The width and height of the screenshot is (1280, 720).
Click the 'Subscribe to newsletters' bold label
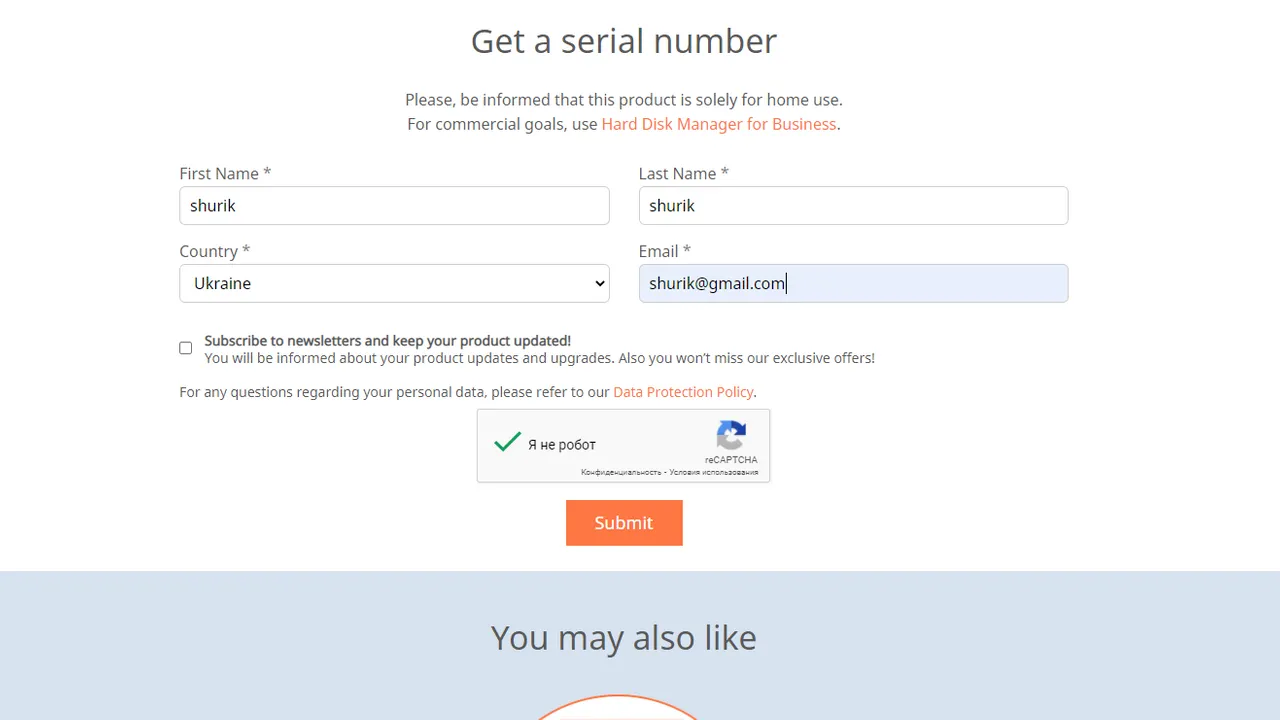tap(387, 340)
